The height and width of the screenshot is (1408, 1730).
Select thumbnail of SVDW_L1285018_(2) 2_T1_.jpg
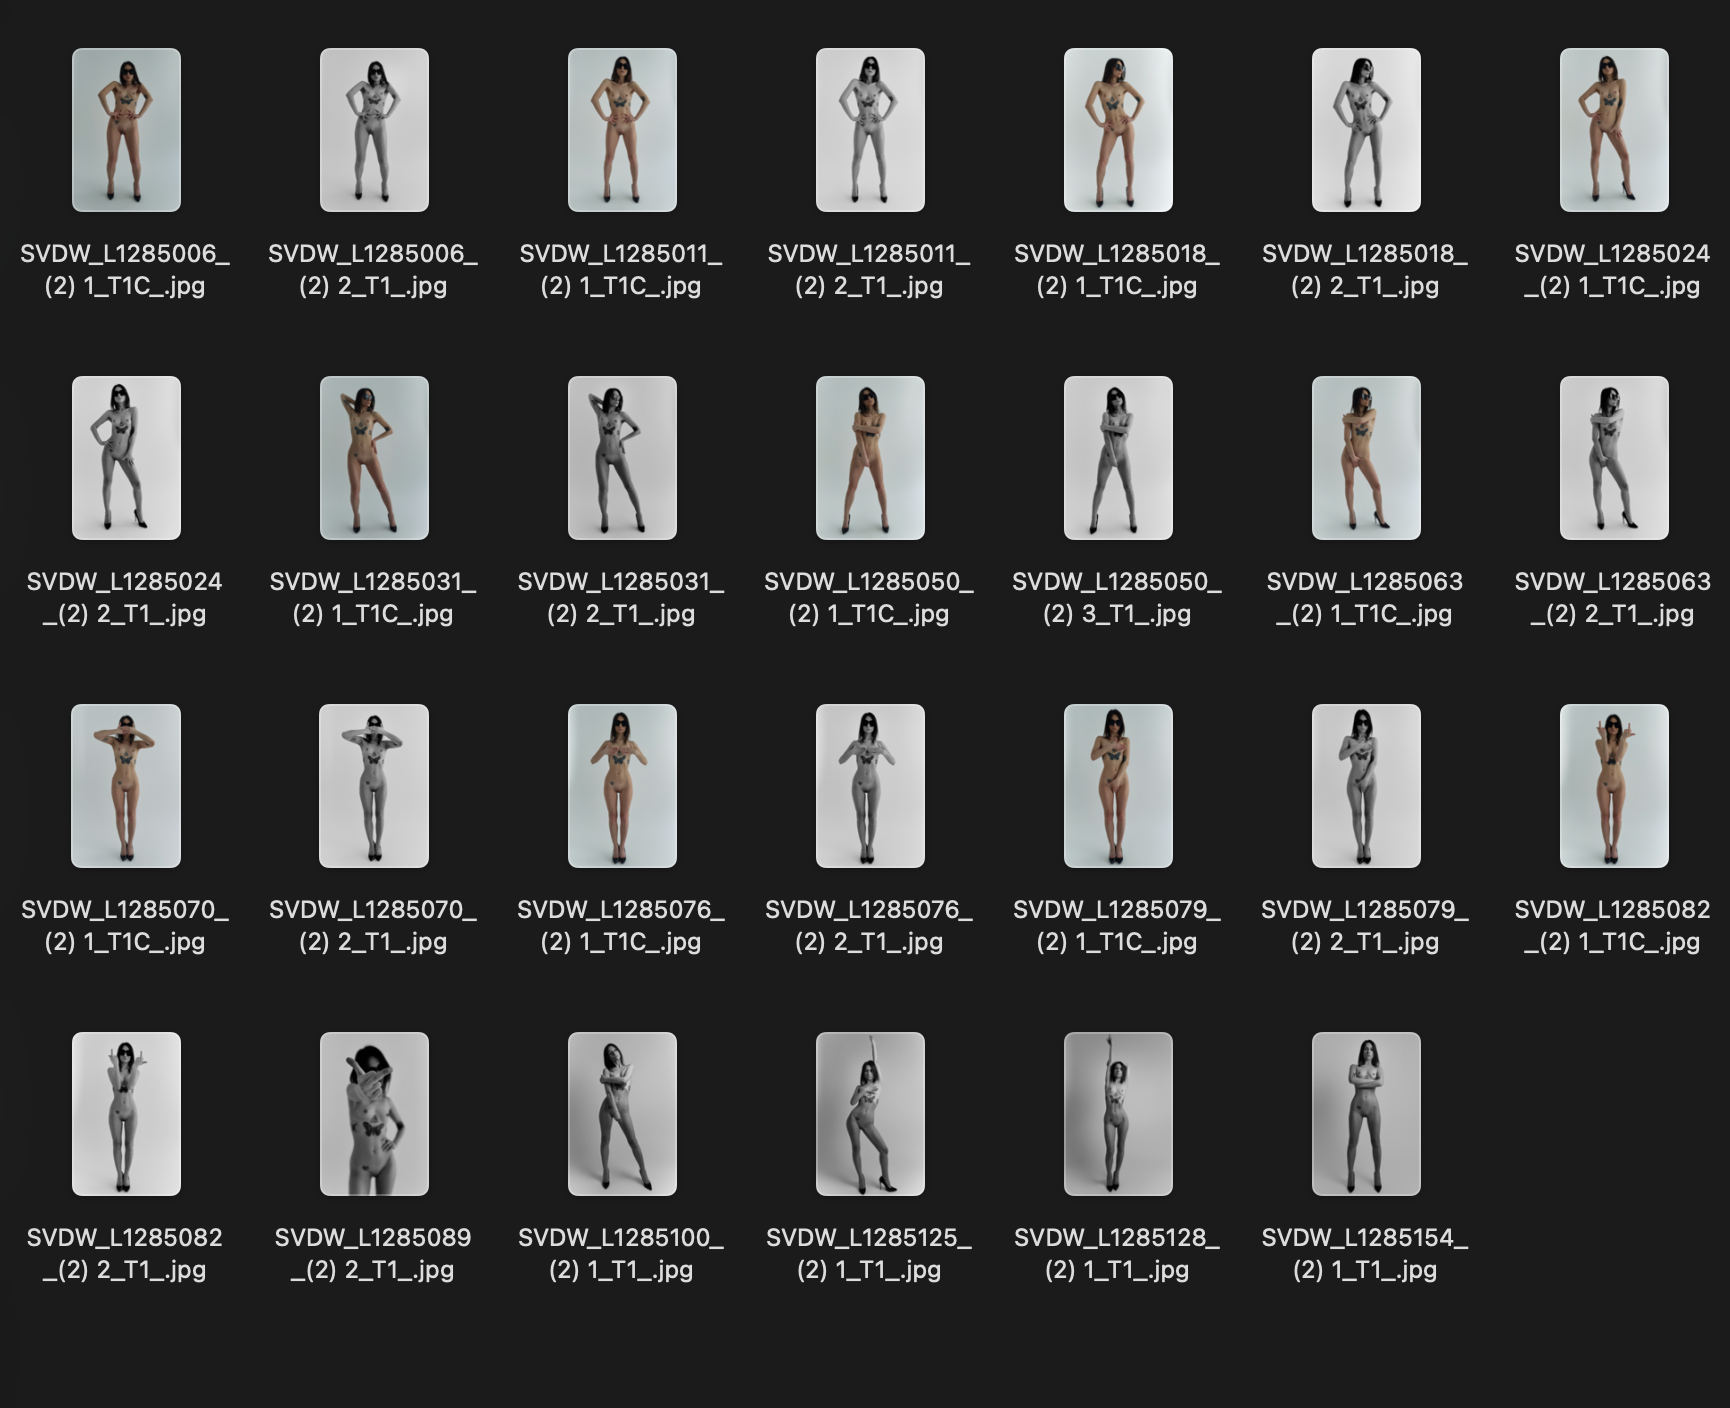pyautogui.click(x=1366, y=130)
